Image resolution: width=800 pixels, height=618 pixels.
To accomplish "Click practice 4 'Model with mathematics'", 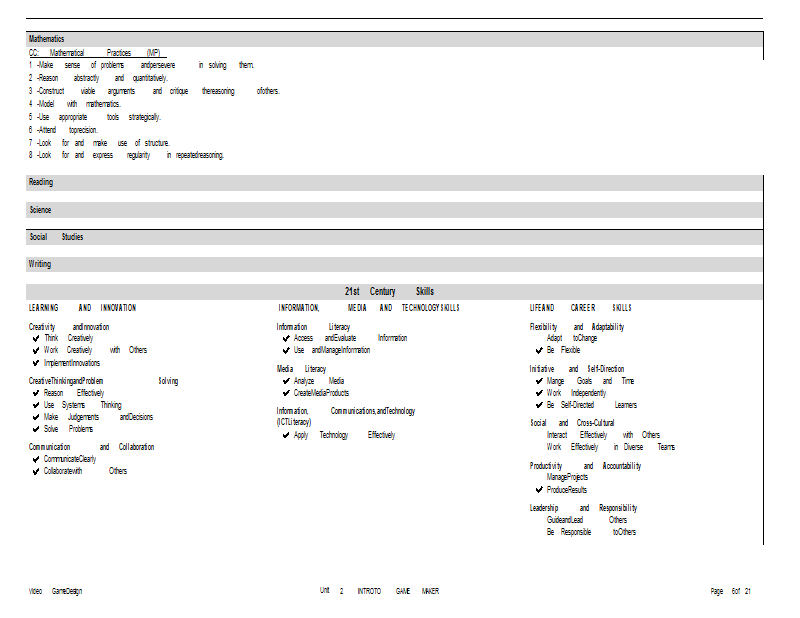I will click(74, 104).
